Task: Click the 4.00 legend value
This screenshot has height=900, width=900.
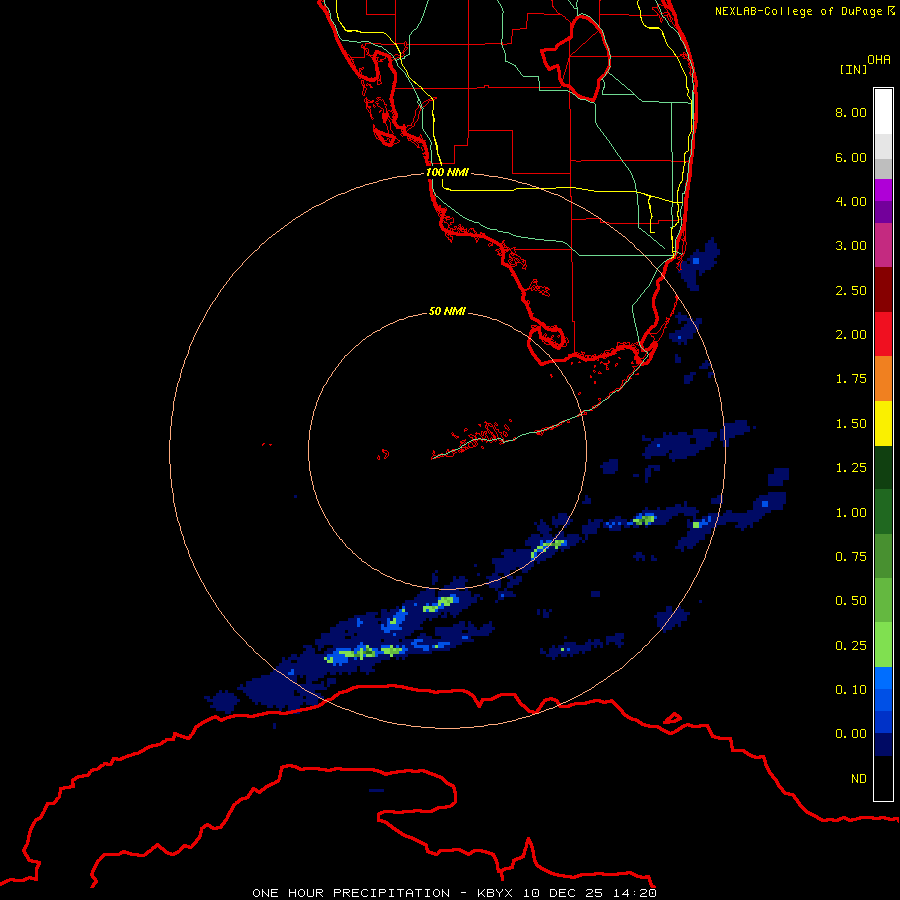Action: pyautogui.click(x=851, y=201)
